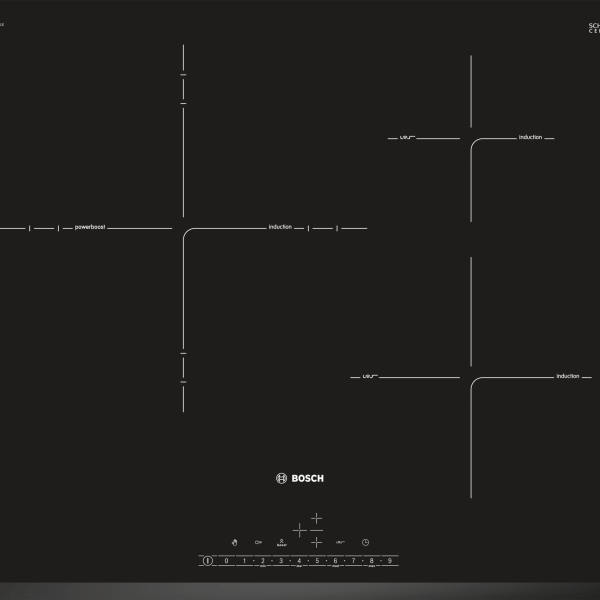The width and height of the screenshot is (600, 600).
Task: Choose heat level 4 on the scale
Action: (299, 561)
